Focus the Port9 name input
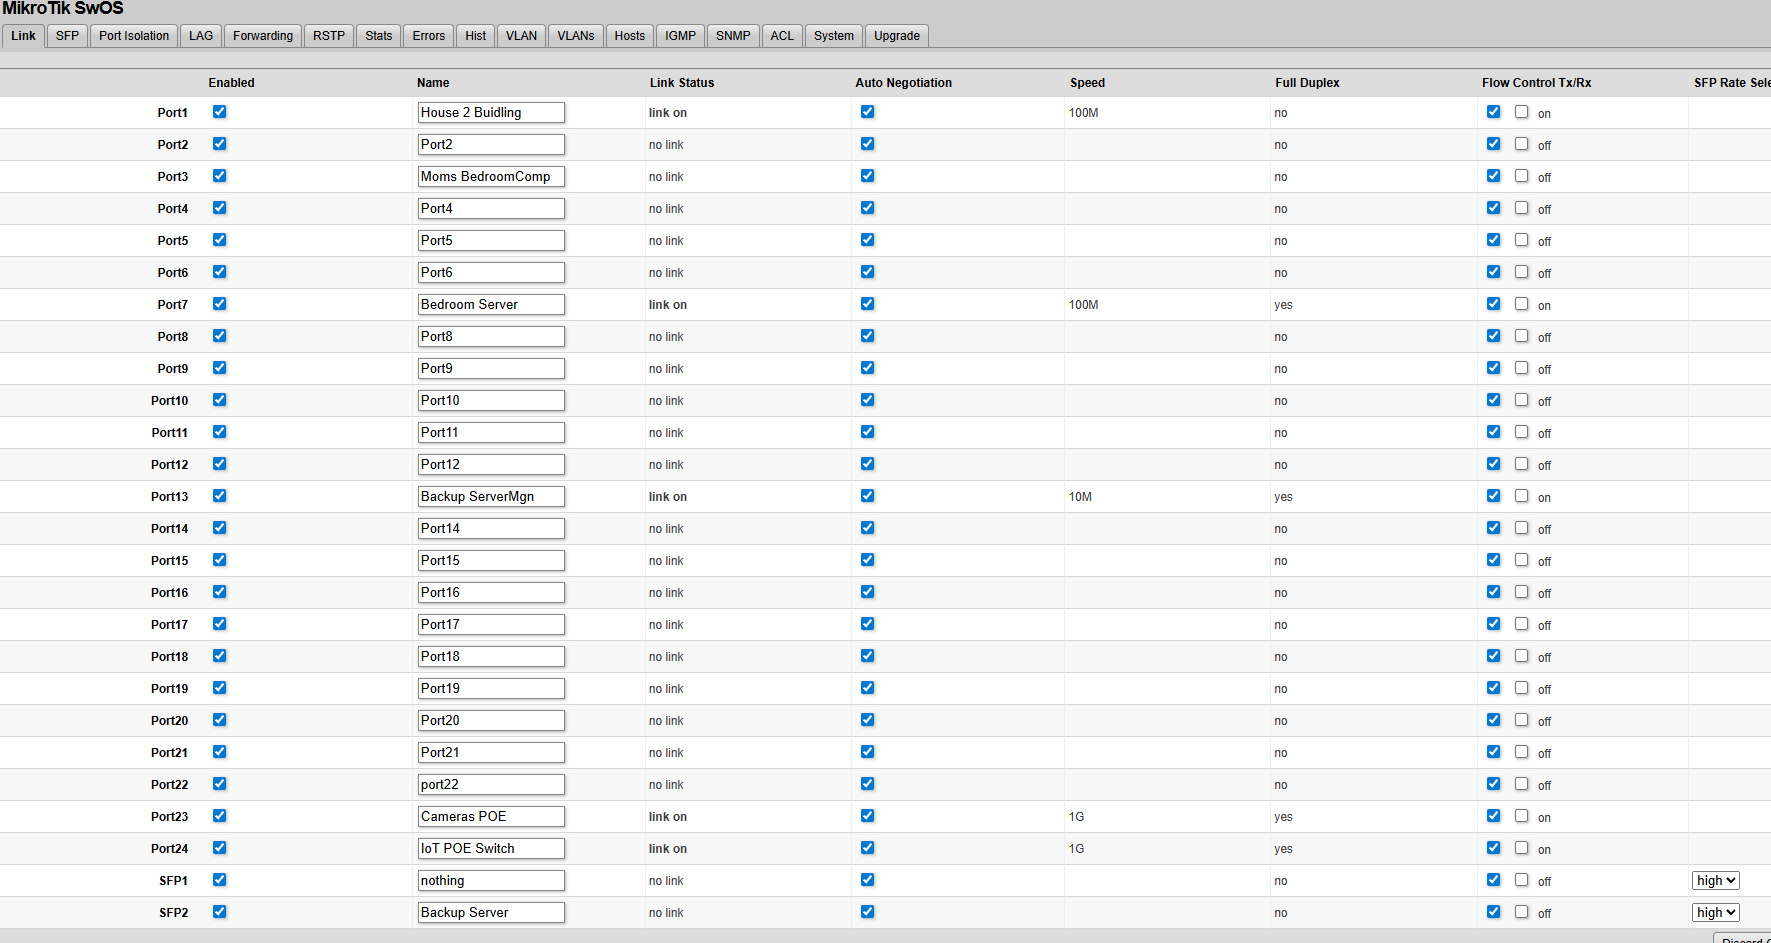 click(x=491, y=369)
